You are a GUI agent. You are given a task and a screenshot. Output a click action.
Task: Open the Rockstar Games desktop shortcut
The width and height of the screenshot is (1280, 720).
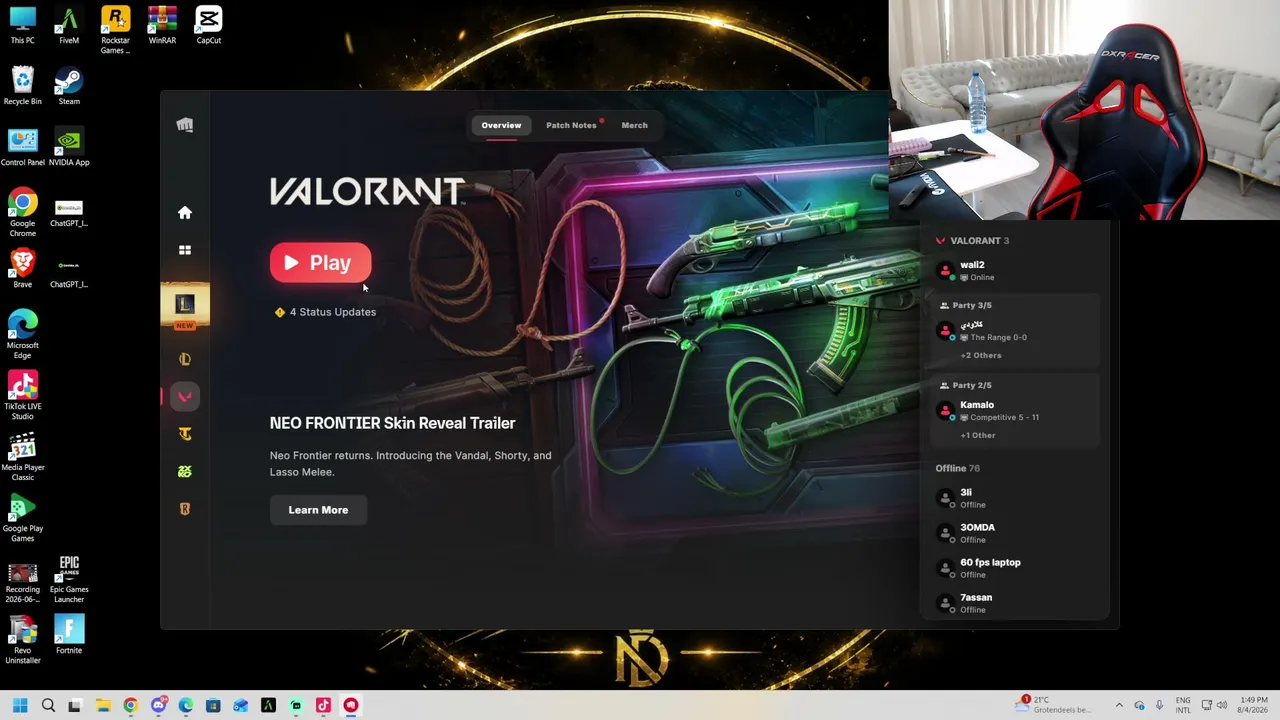[x=115, y=30]
